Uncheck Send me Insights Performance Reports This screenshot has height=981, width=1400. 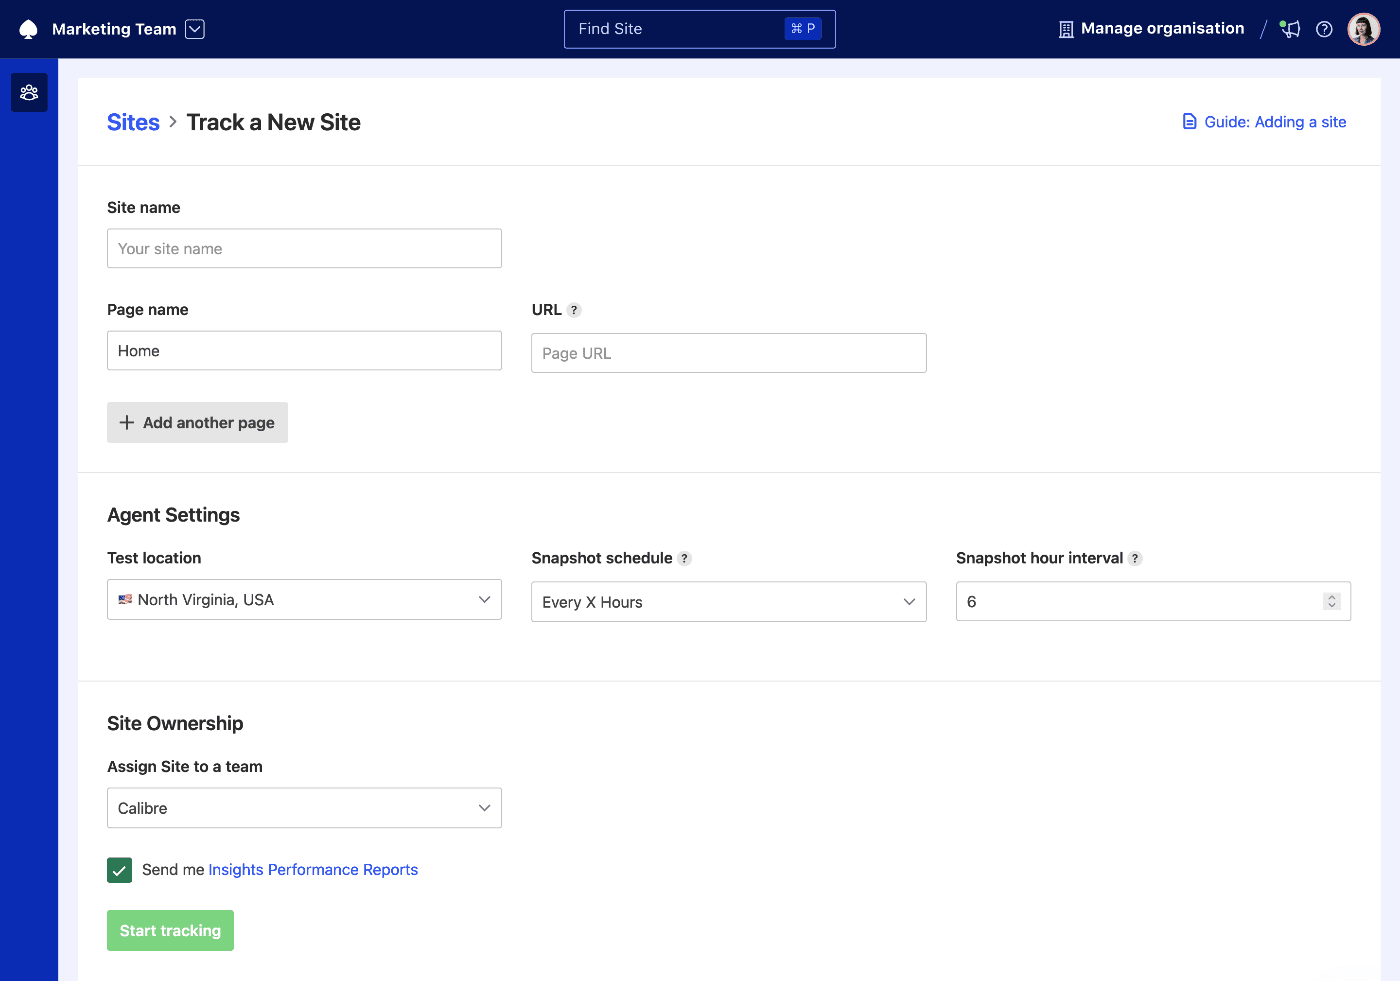point(119,870)
